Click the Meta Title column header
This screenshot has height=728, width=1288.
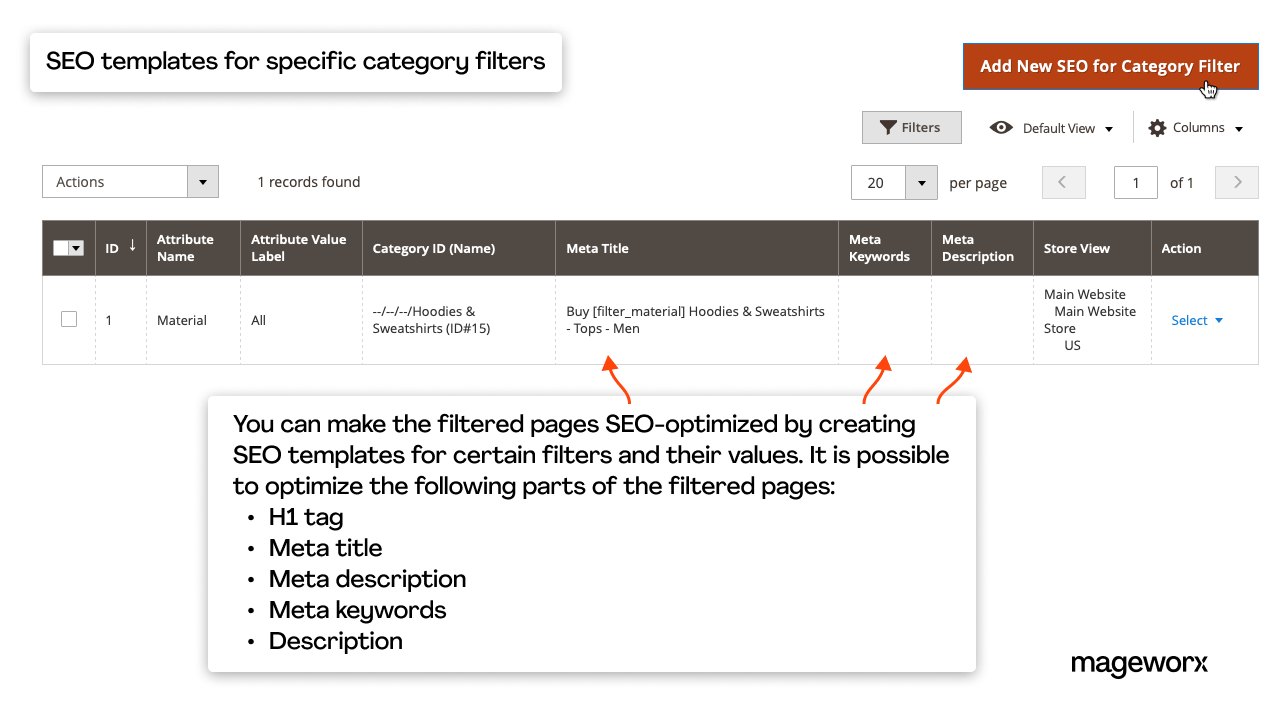[x=597, y=247]
